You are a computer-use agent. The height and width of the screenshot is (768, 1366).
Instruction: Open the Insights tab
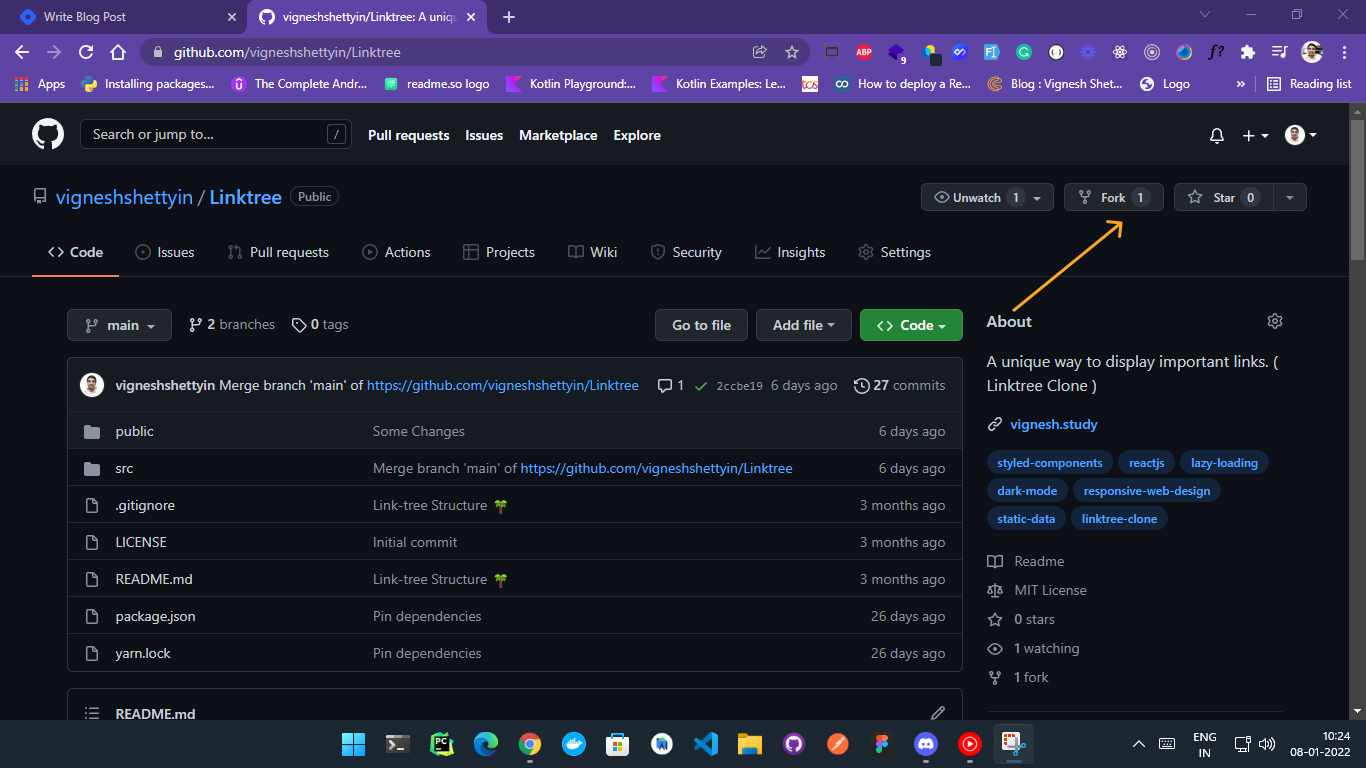point(790,252)
